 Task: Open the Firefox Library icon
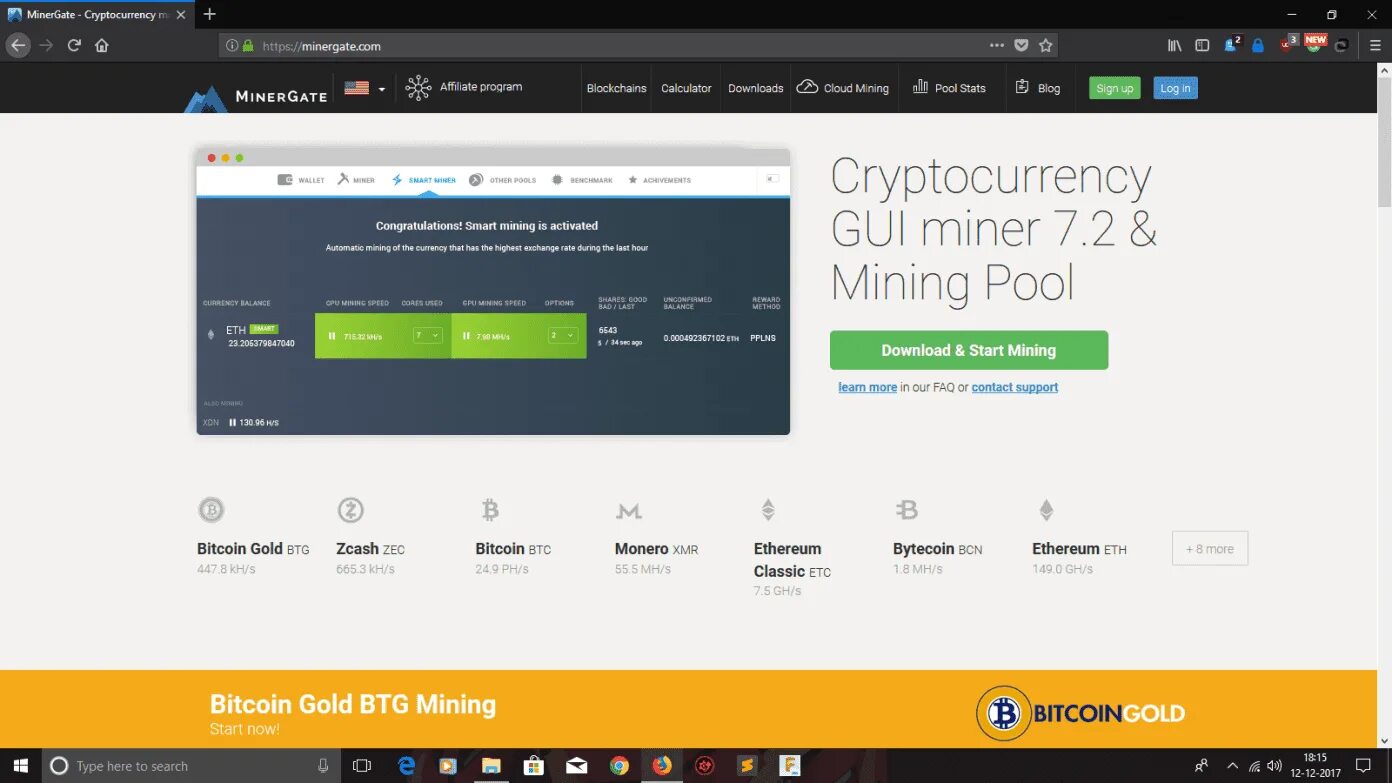pos(1175,45)
